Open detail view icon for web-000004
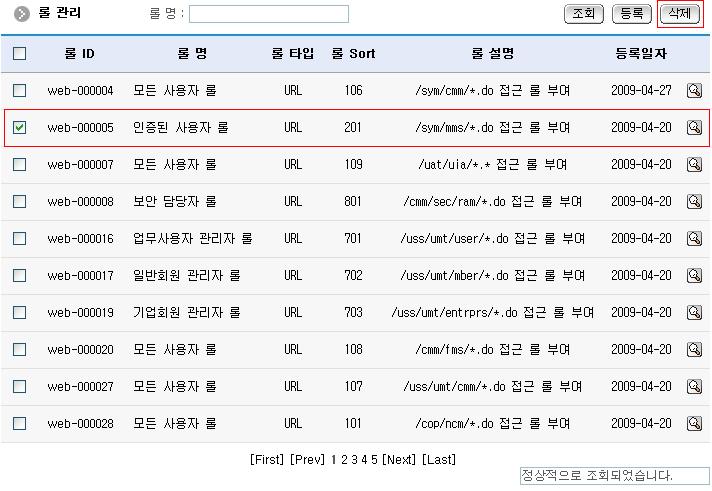 [694, 91]
